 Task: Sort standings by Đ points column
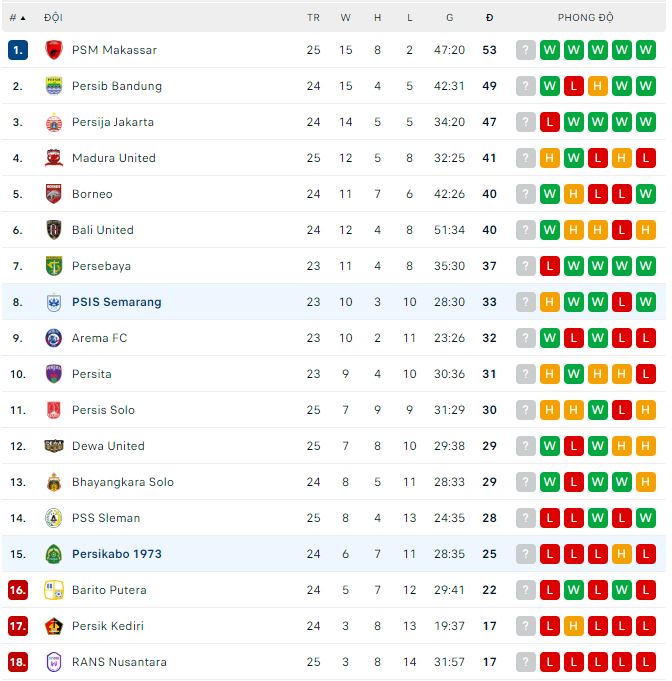pos(489,18)
